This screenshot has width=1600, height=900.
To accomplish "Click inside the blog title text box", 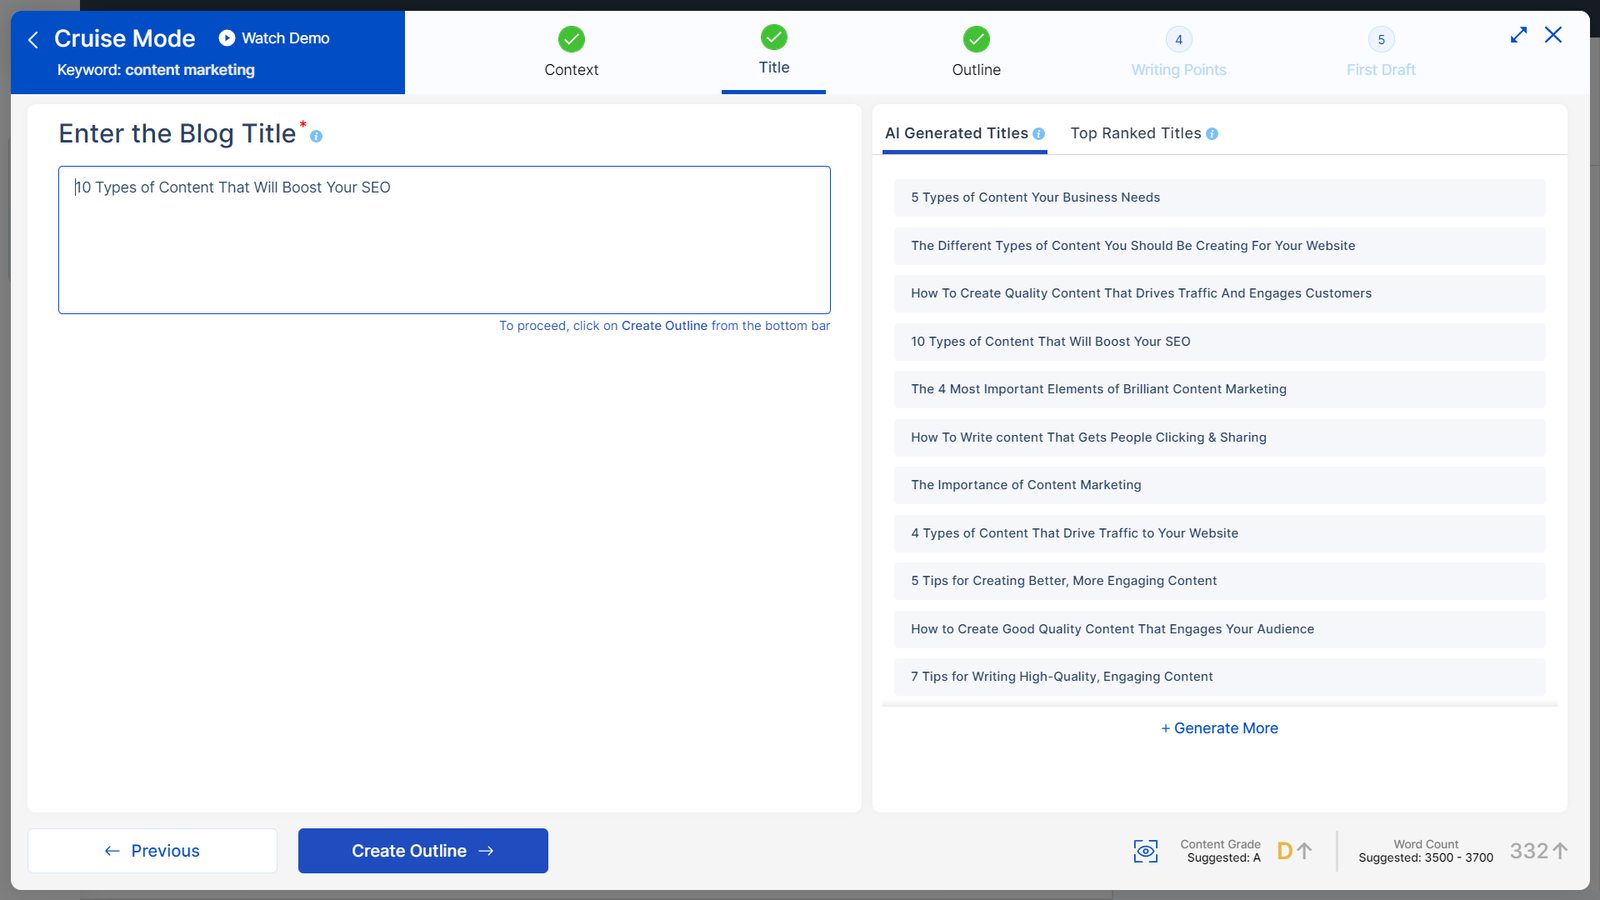I will click(x=444, y=250).
